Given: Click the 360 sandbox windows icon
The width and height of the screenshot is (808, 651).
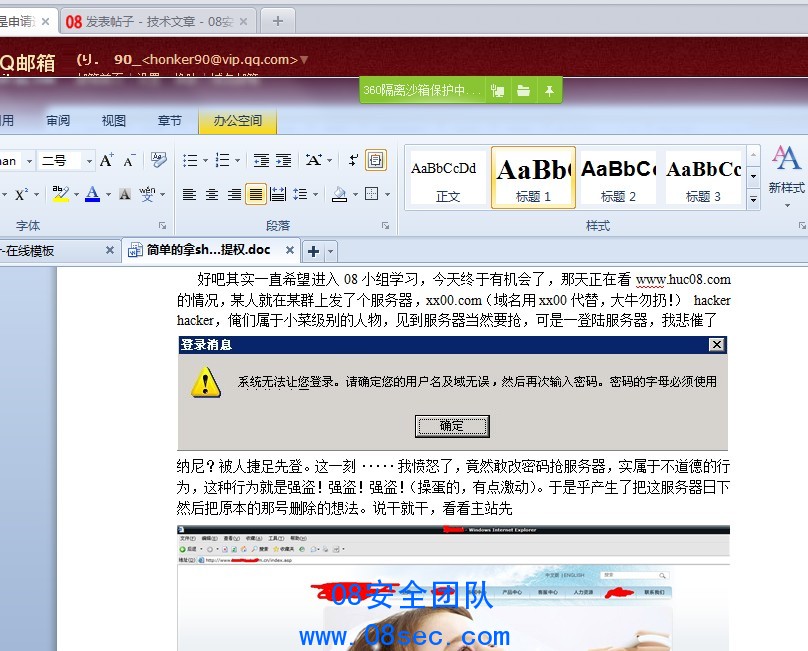Looking at the screenshot, I should coord(497,91).
